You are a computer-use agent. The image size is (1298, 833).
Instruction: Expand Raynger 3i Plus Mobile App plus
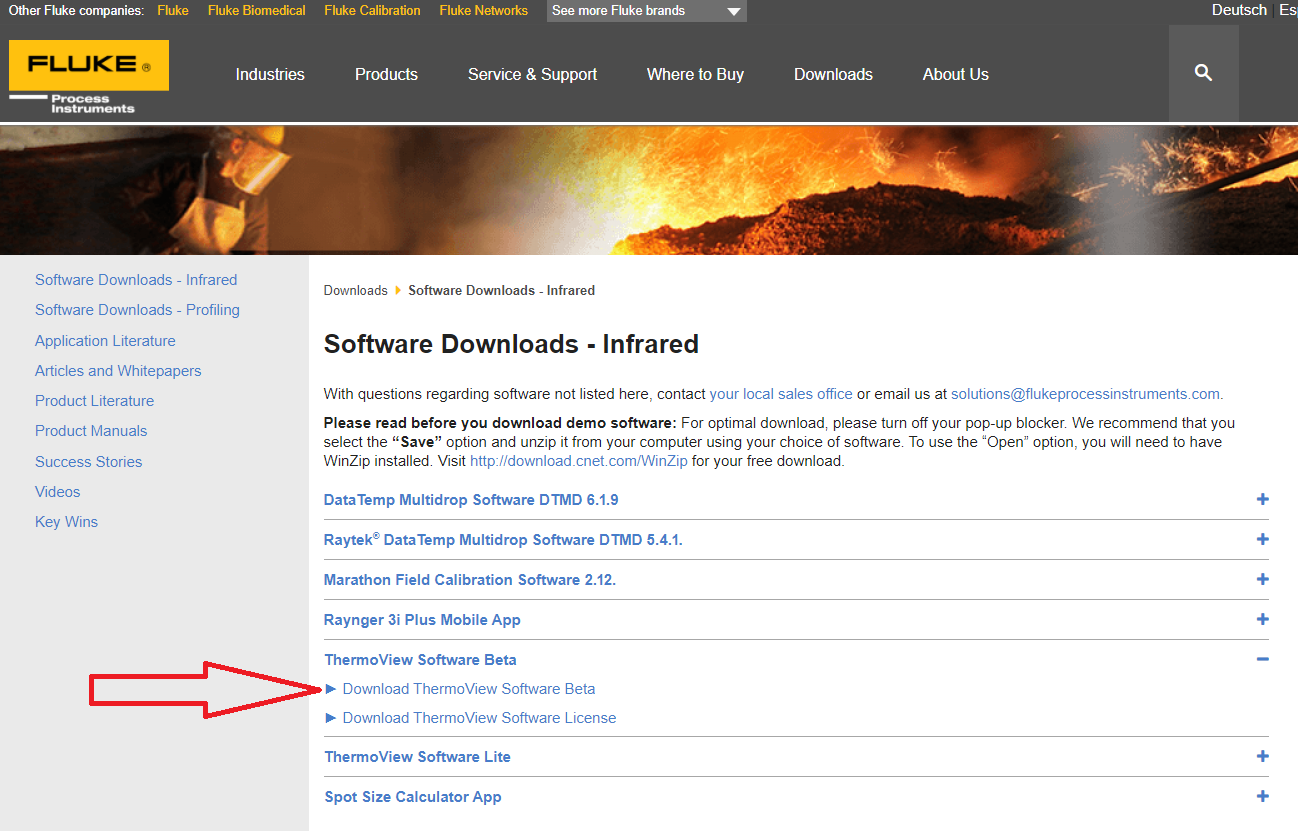[1262, 620]
